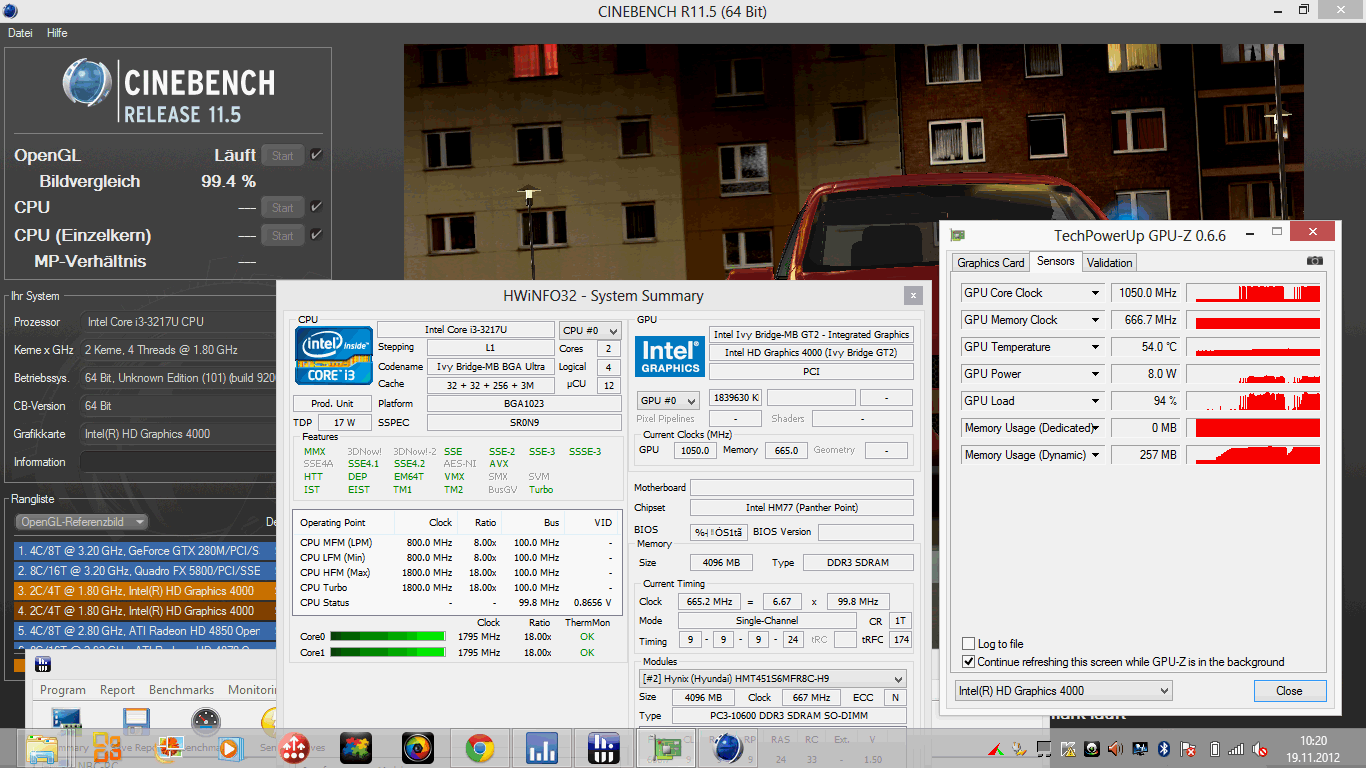This screenshot has height=768, width=1366.
Task: Click the Core0 load bar in HWiNFO32
Action: click(388, 637)
